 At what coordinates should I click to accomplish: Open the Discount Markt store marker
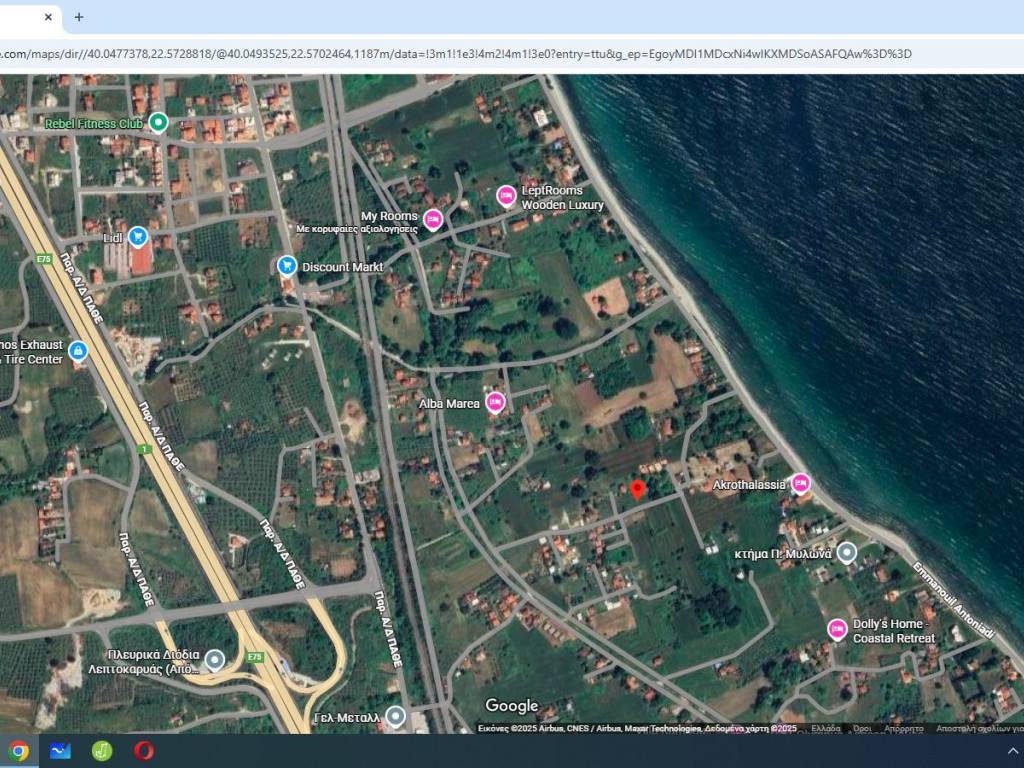287,266
